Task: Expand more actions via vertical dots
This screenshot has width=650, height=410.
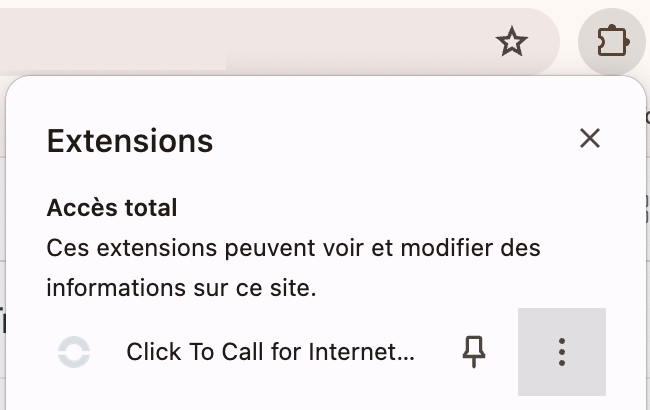Action: [562, 352]
